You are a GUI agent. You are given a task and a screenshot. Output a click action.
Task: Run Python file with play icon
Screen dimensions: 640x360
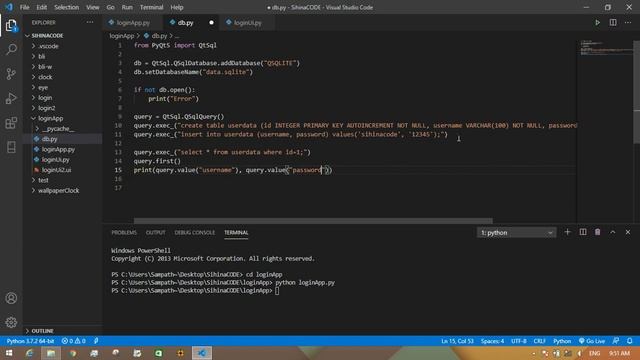597,22
